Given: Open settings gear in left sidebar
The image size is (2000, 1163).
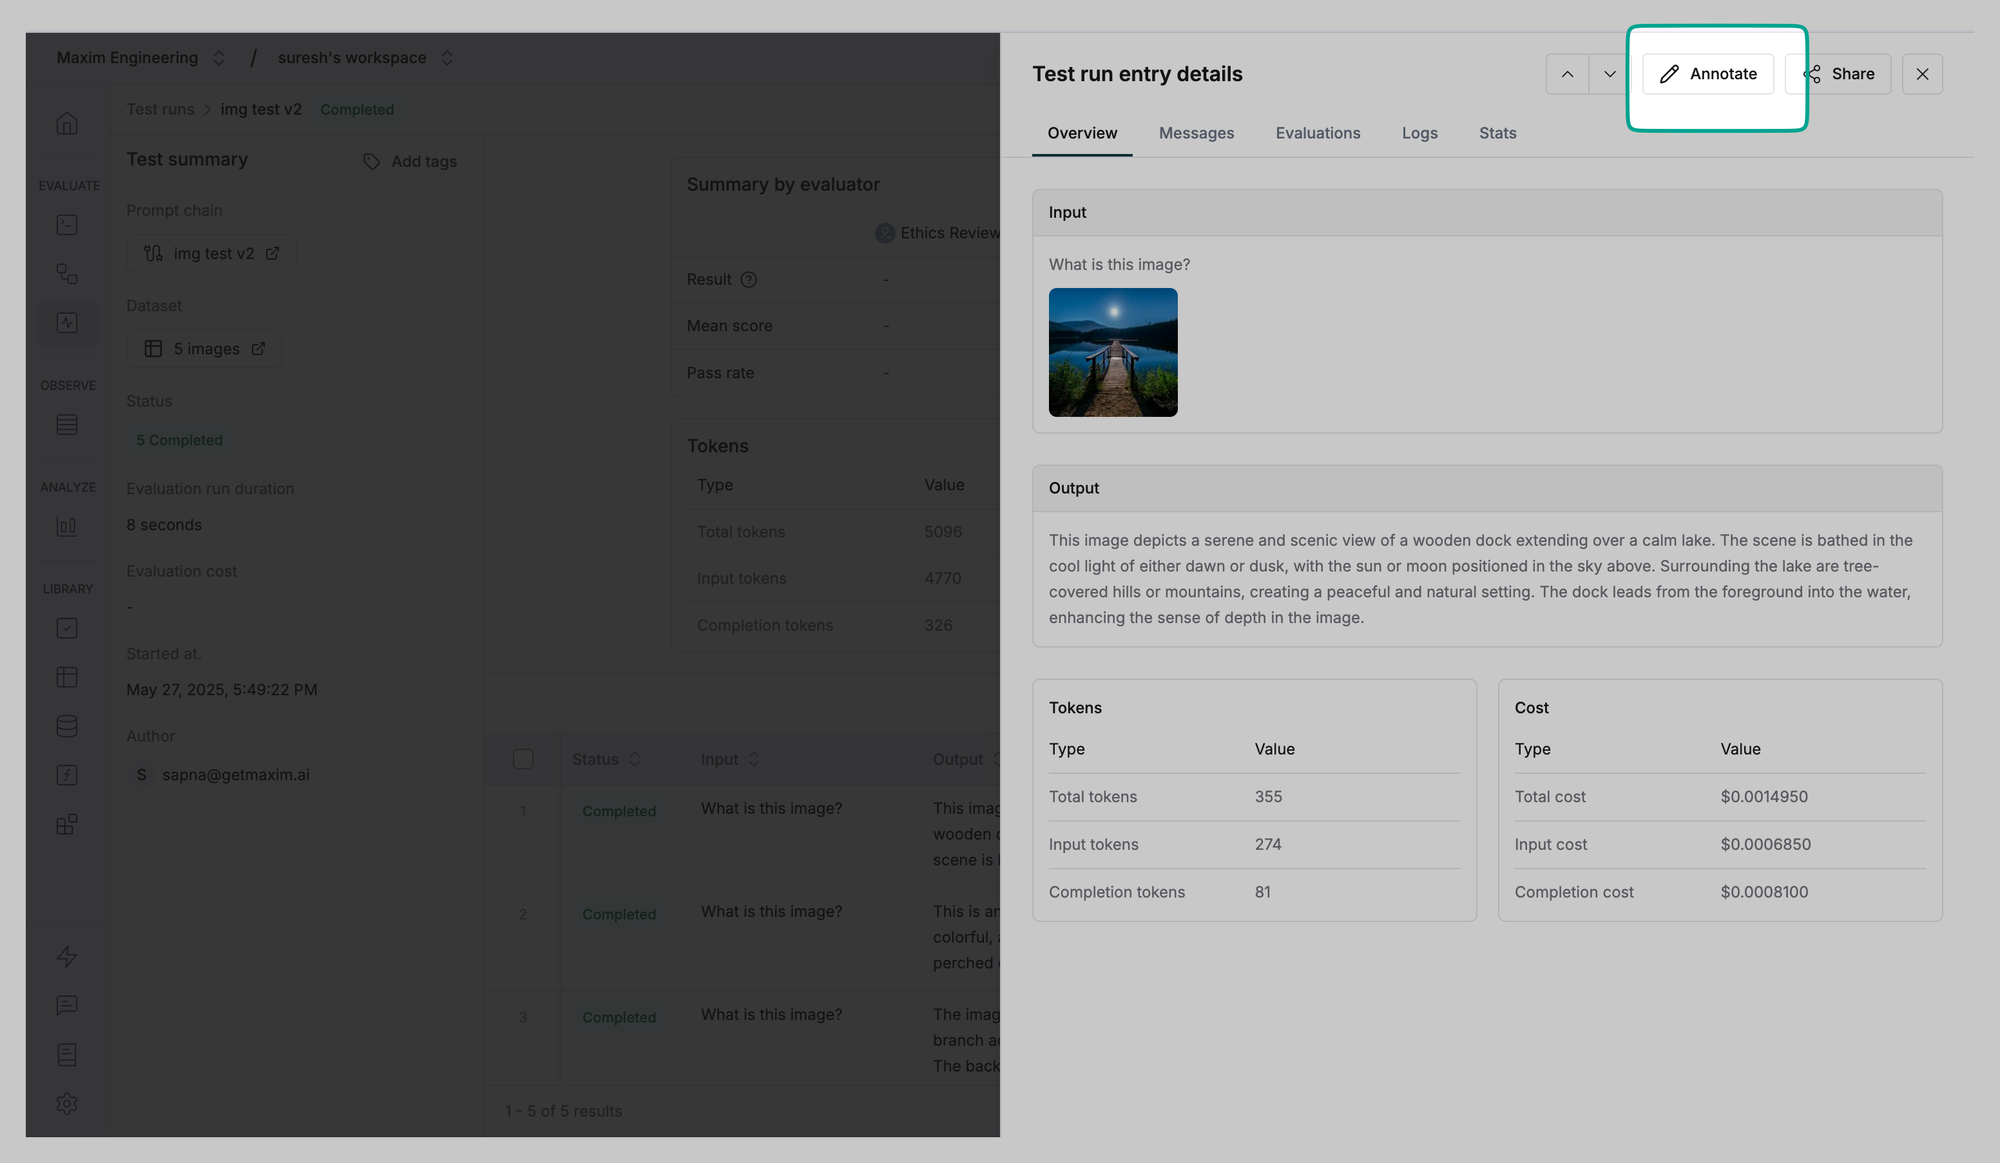Looking at the screenshot, I should tap(67, 1104).
